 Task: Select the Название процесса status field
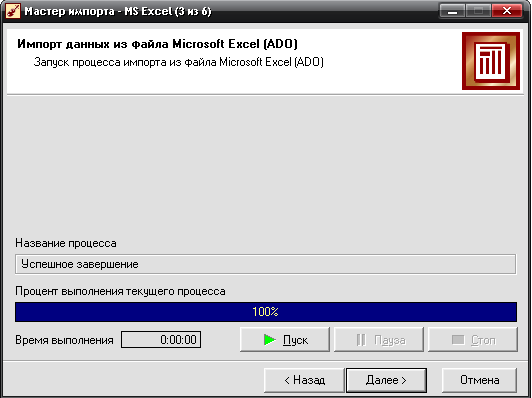(266, 264)
